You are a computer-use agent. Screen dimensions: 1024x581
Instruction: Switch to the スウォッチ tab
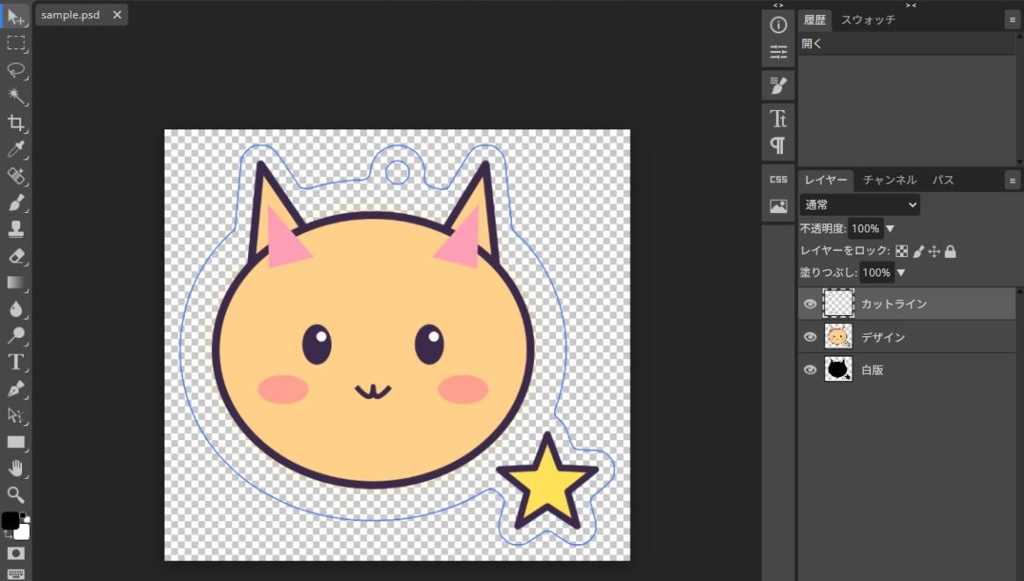(868, 20)
